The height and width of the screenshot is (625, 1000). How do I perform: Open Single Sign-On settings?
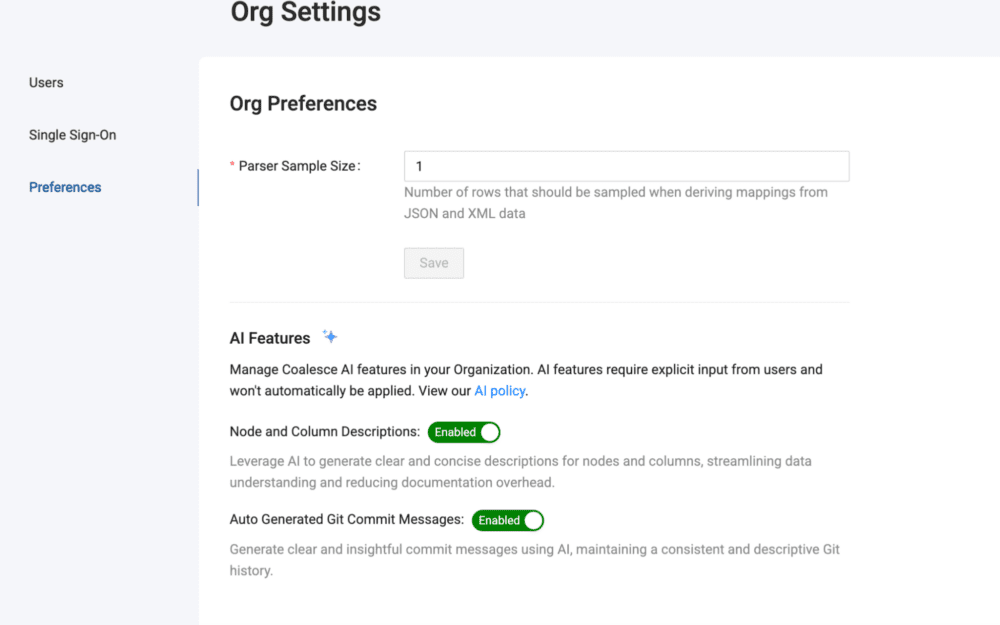[72, 134]
